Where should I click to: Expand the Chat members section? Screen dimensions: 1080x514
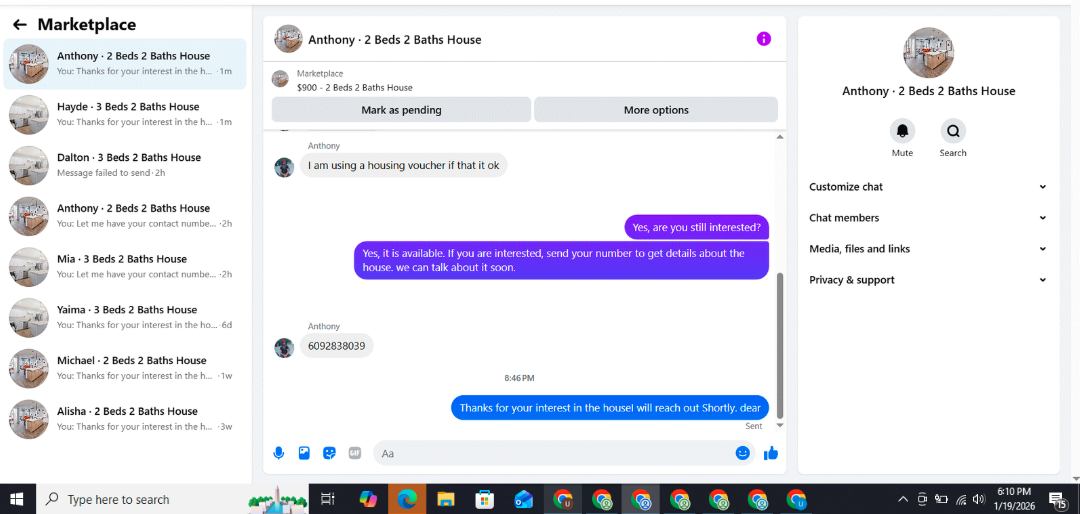click(928, 218)
